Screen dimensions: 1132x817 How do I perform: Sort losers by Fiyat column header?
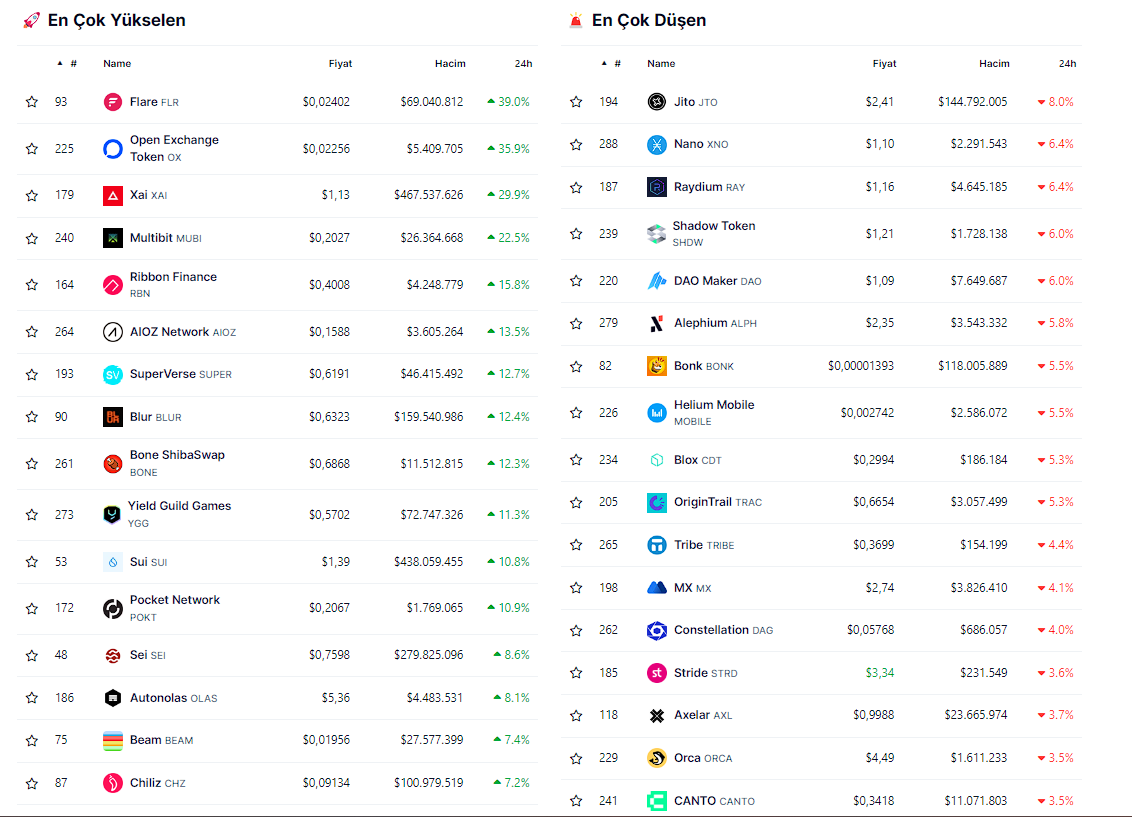pyautogui.click(x=884, y=64)
